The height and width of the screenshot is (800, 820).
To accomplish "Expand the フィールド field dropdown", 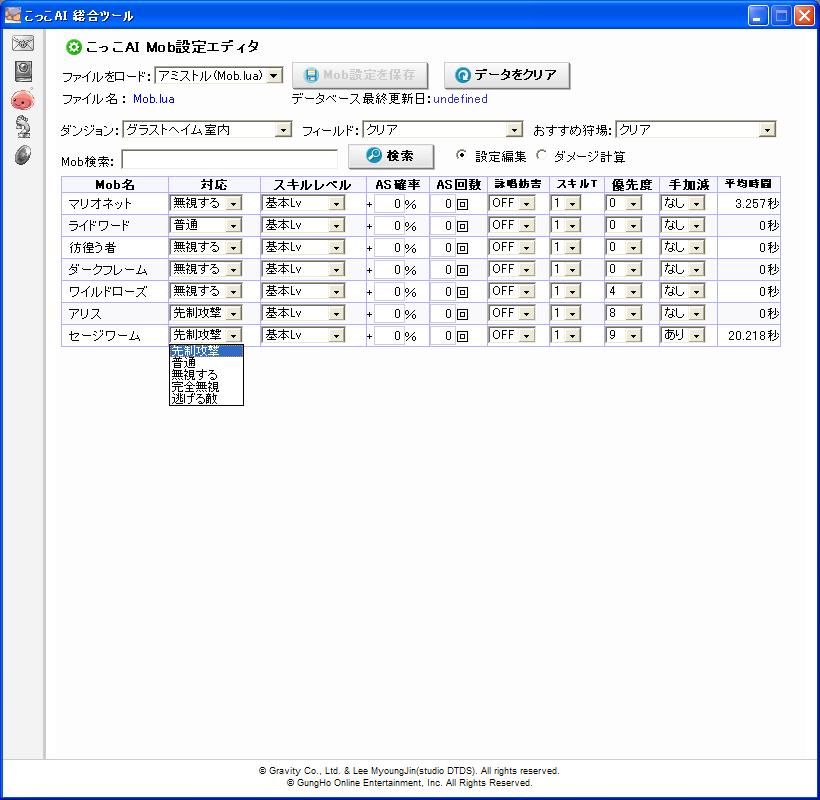I will [441, 130].
